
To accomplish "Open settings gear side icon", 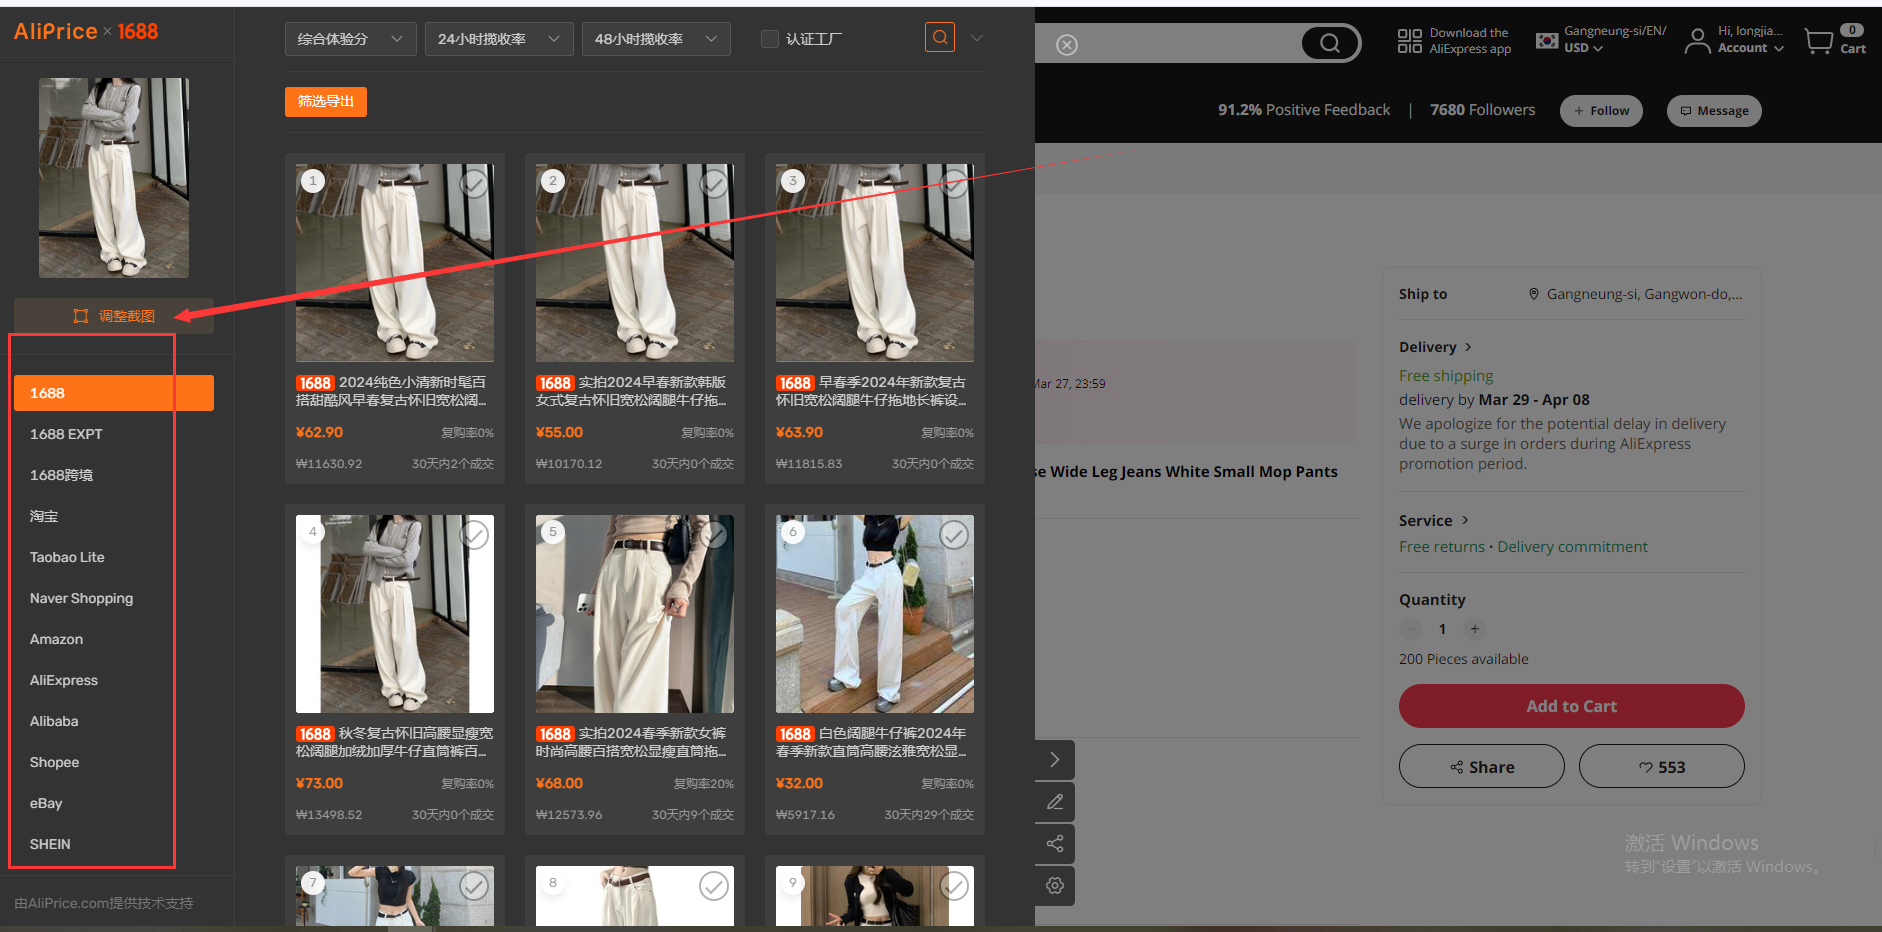I will tap(1055, 886).
